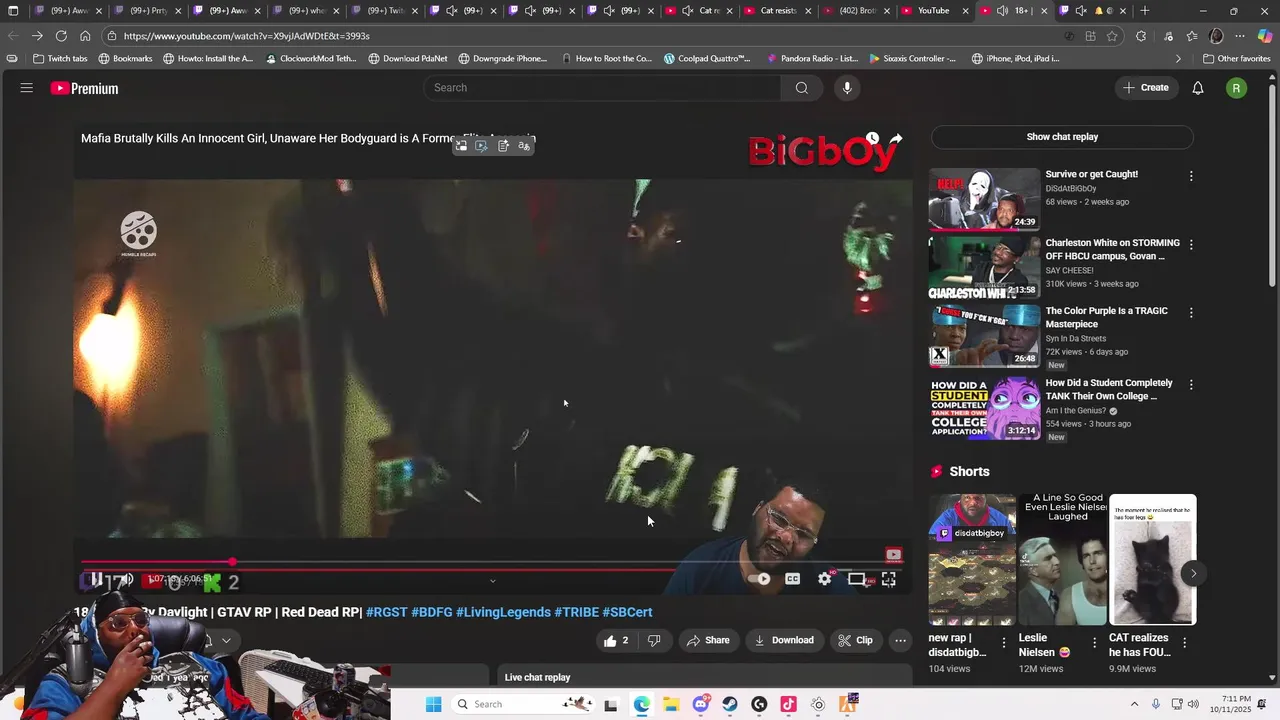This screenshot has width=1280, height=720.
Task: Go to the browser home page
Action: click(85, 36)
